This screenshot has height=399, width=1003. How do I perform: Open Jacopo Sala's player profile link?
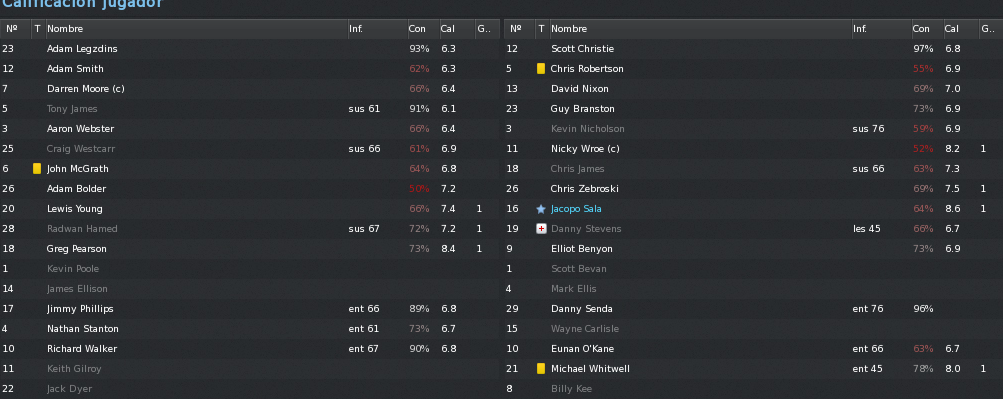(576, 209)
